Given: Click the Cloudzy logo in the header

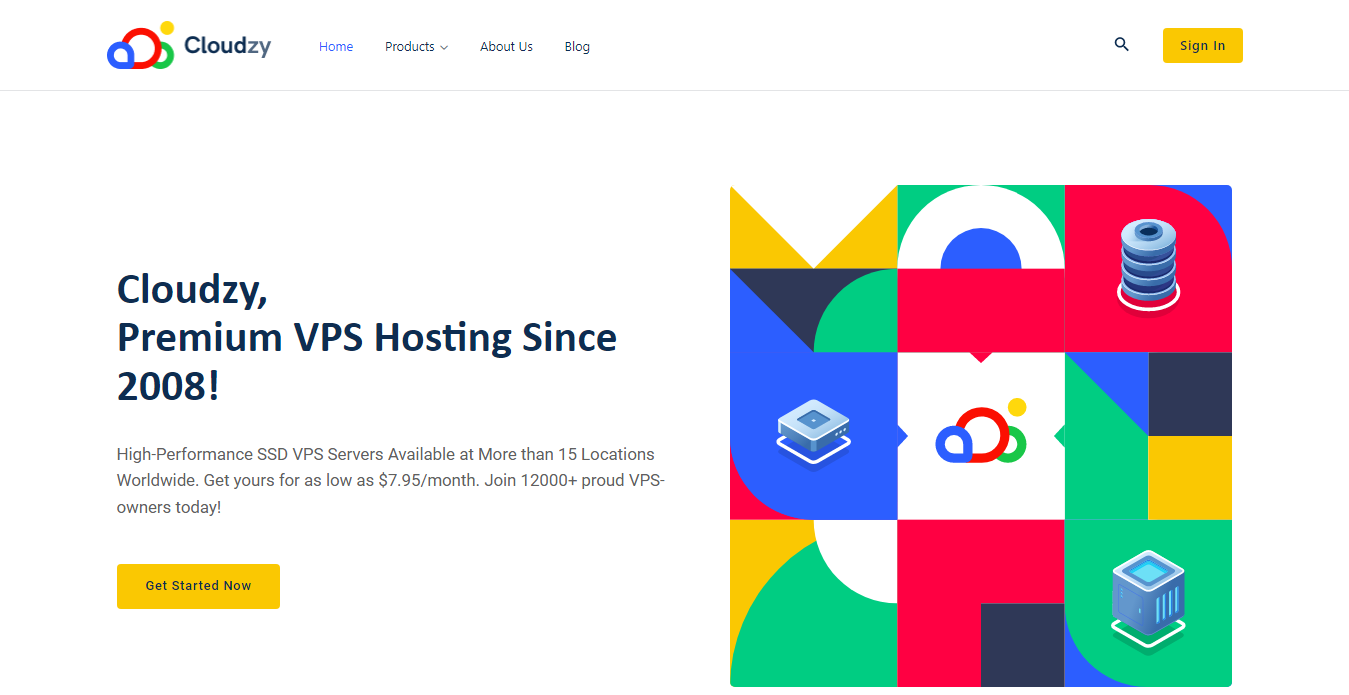Looking at the screenshot, I should pos(189,46).
